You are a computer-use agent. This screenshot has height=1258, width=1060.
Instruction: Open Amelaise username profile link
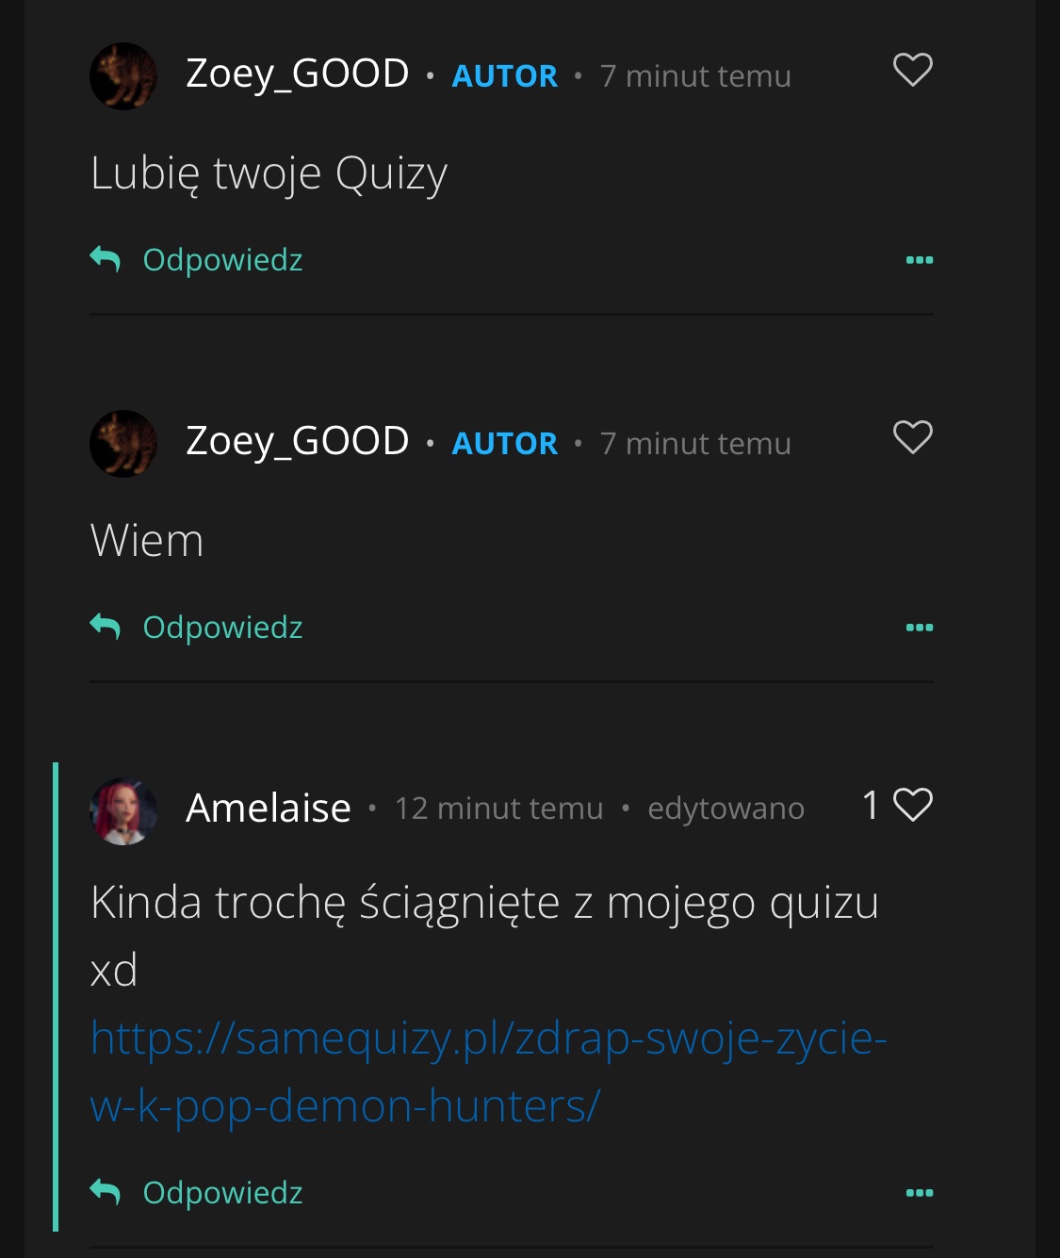click(268, 808)
